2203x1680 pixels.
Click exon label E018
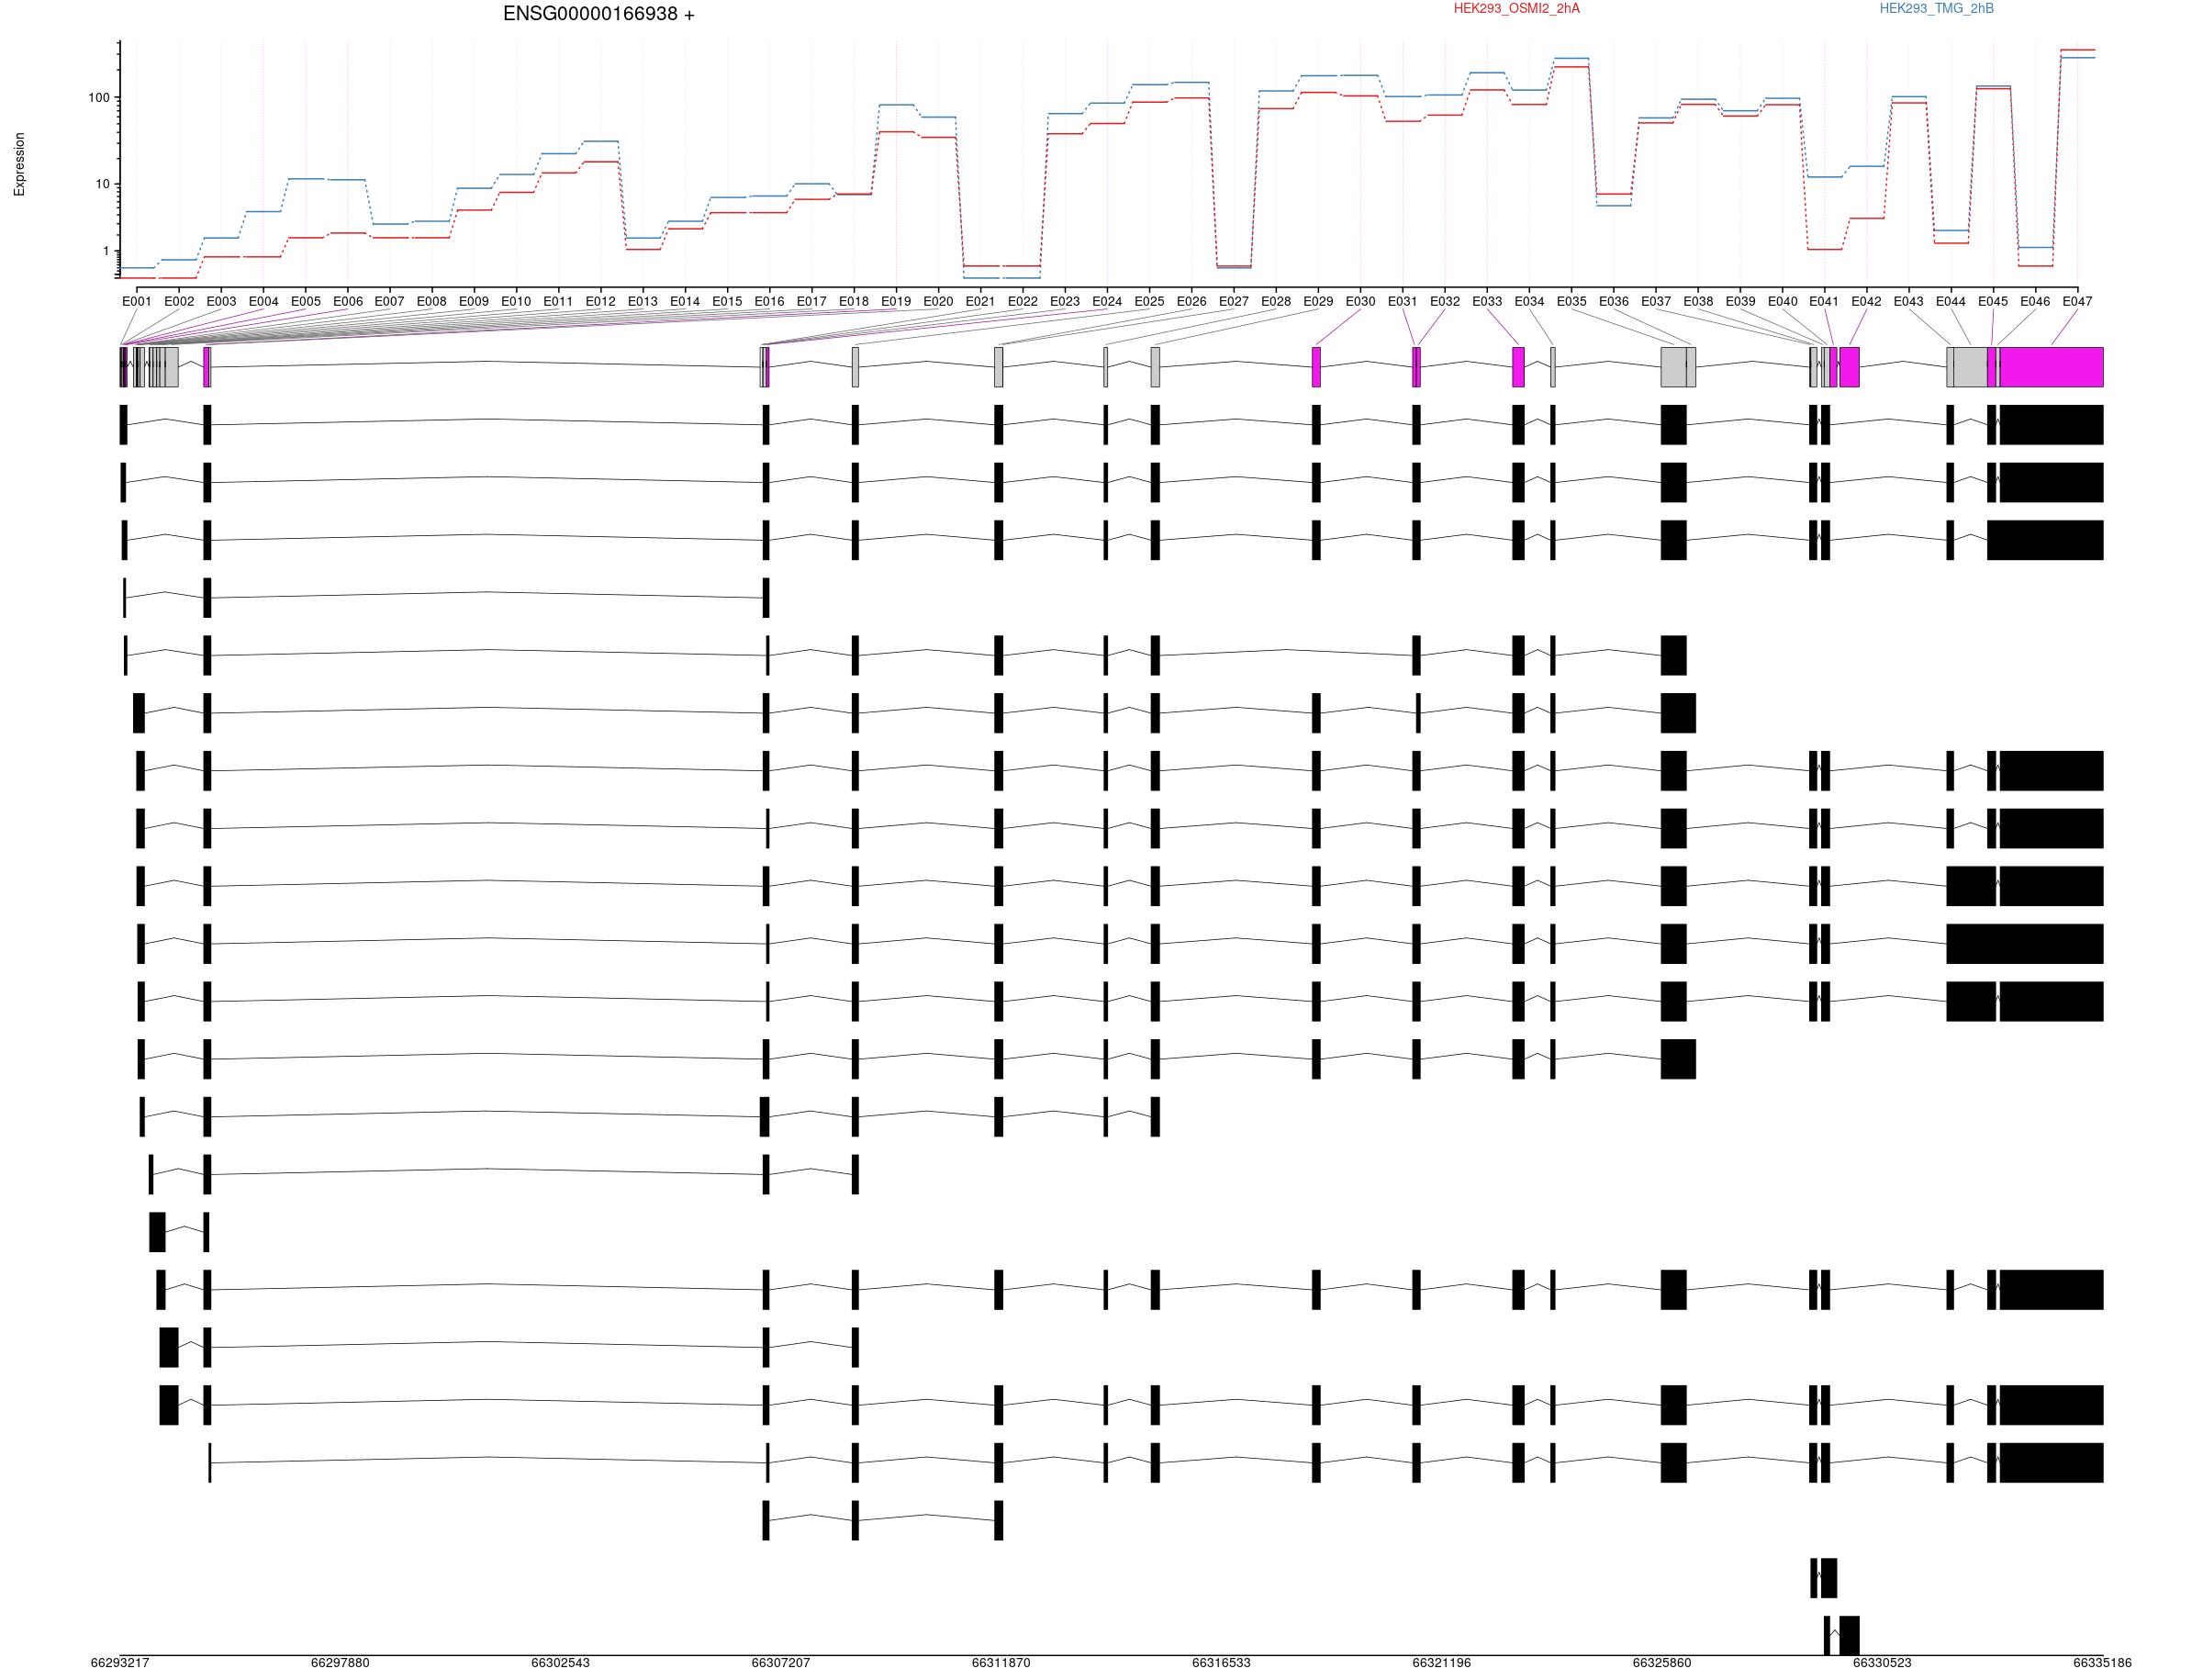point(853,301)
